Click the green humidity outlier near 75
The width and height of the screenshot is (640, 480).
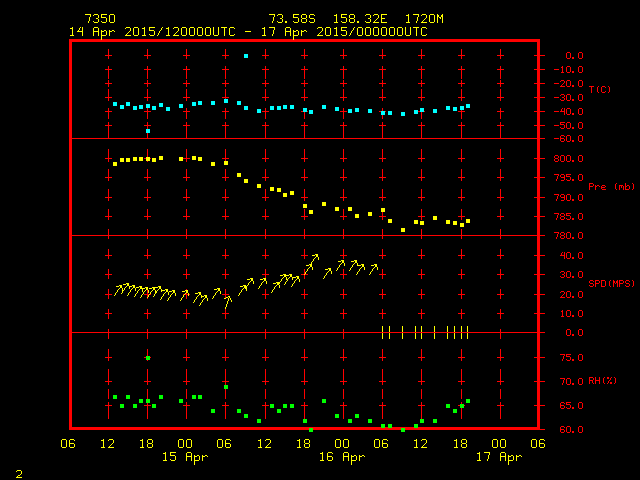[148, 358]
